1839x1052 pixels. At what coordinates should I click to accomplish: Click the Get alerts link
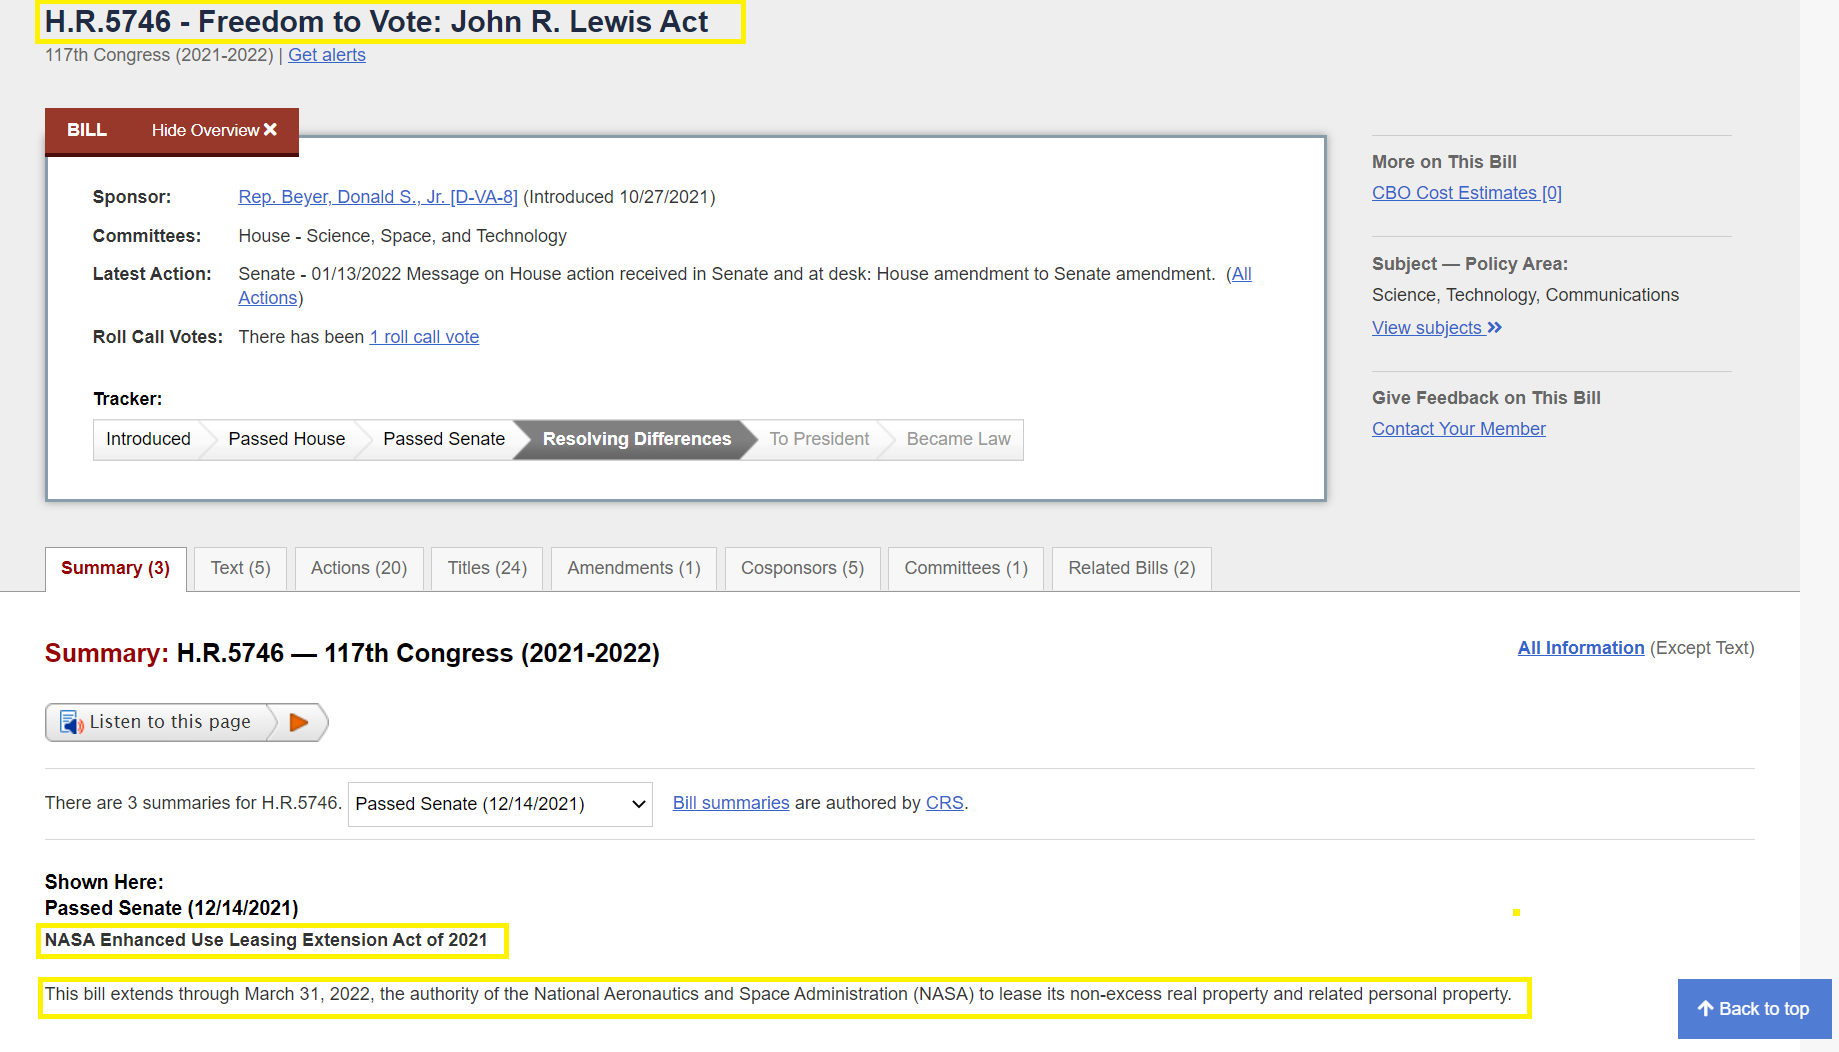(327, 55)
